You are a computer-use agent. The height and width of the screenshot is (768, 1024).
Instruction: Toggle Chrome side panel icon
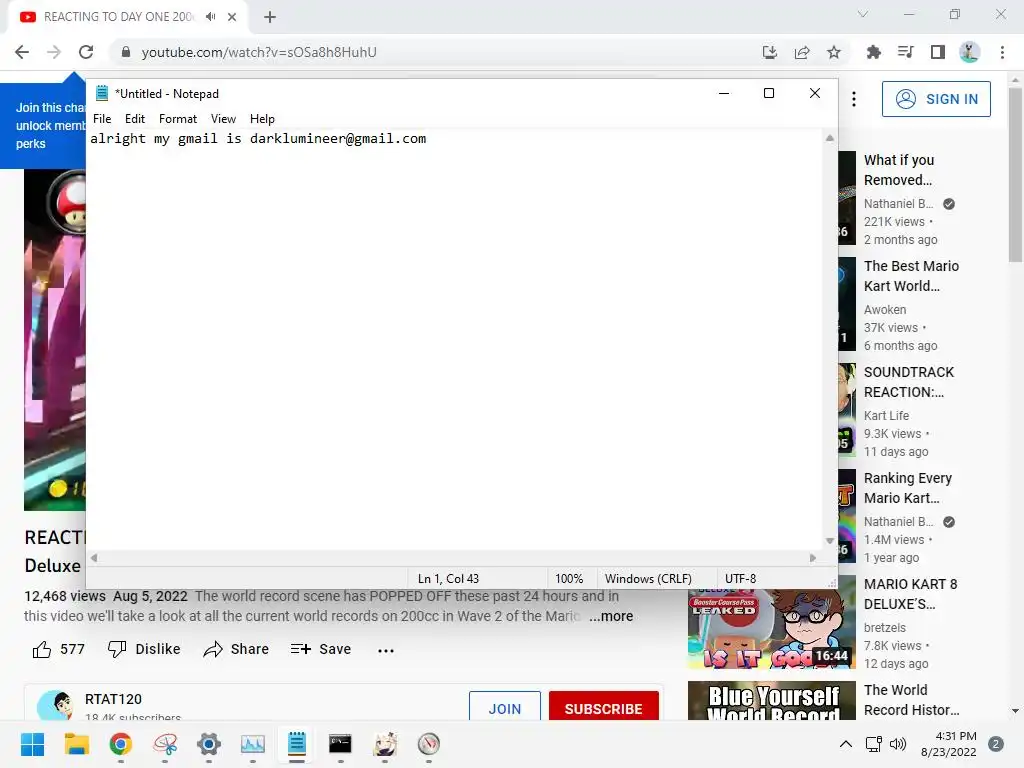(938, 52)
